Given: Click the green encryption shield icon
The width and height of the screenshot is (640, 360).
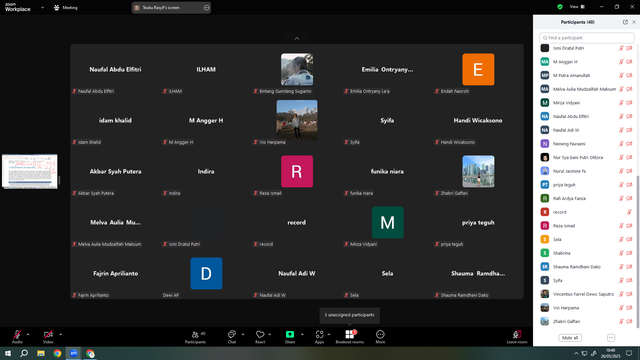Looking at the screenshot, I should pyautogui.click(x=560, y=7).
